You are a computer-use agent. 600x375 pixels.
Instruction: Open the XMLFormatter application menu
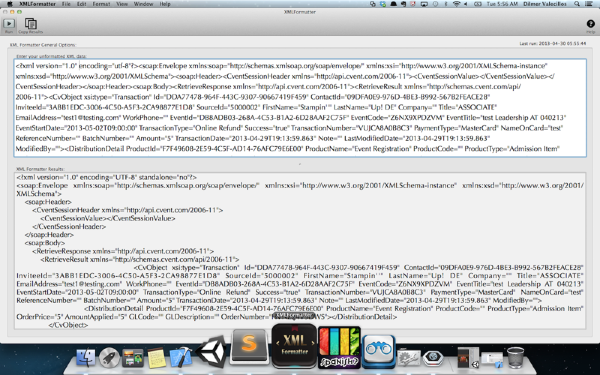pos(37,4)
